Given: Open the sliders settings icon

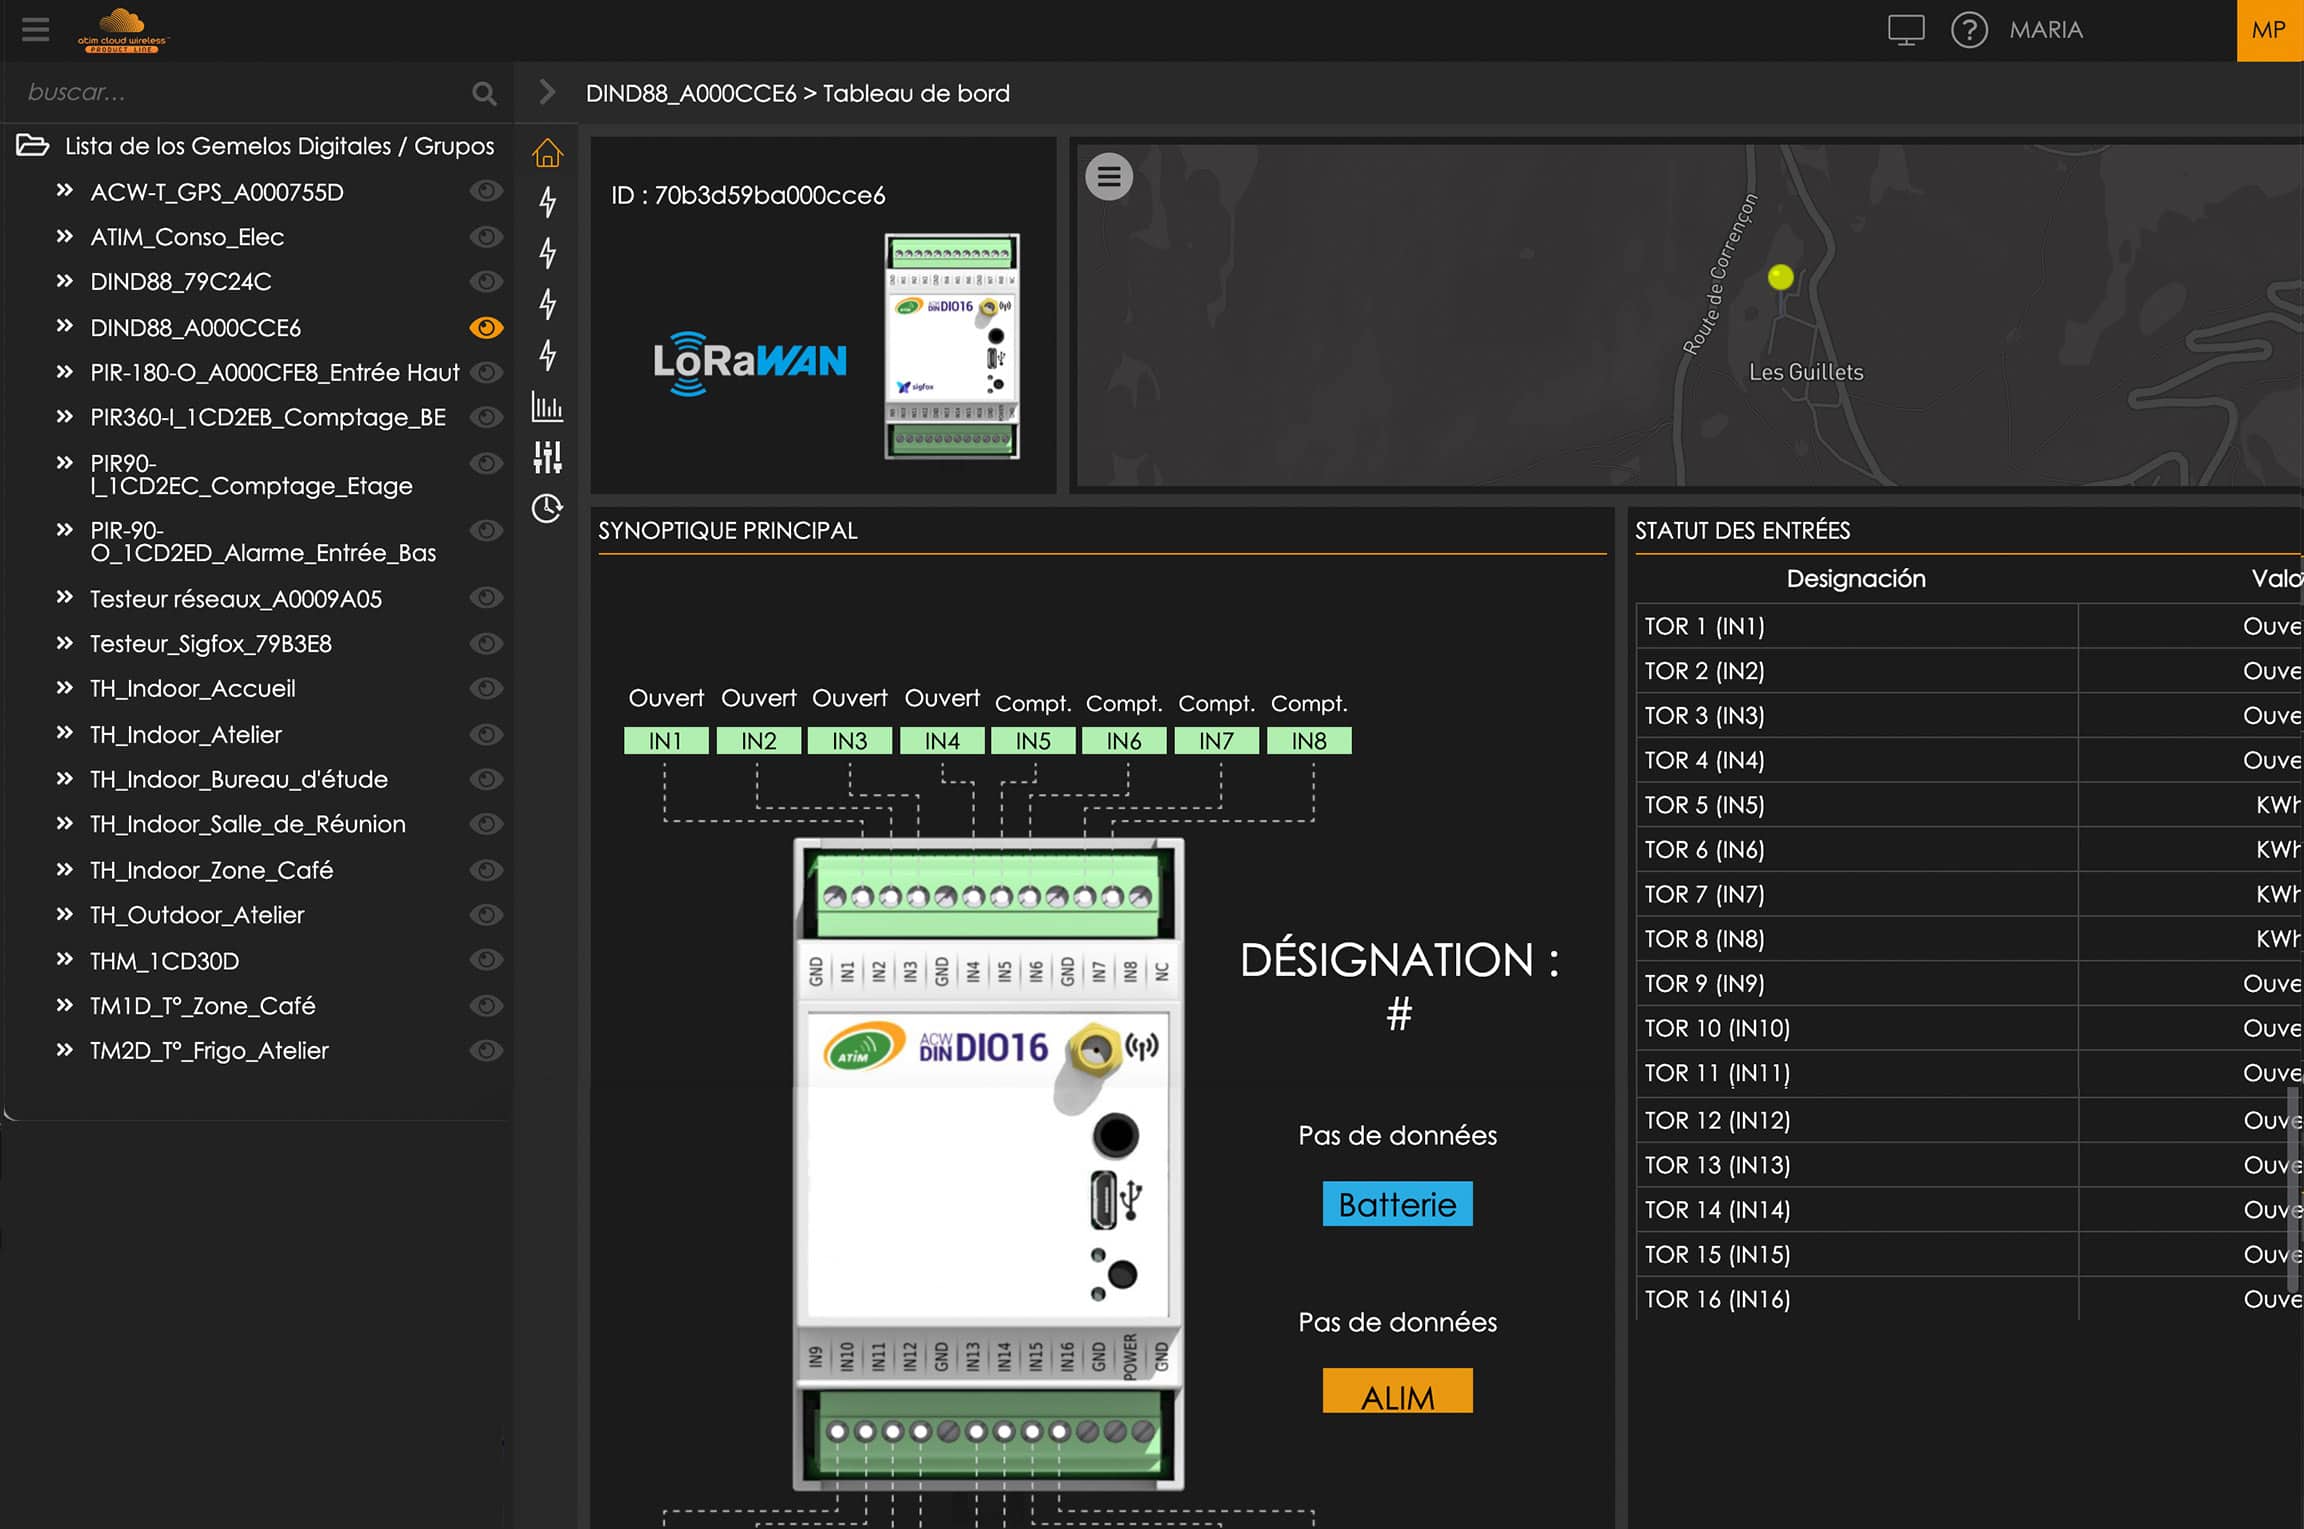Looking at the screenshot, I should (x=547, y=457).
